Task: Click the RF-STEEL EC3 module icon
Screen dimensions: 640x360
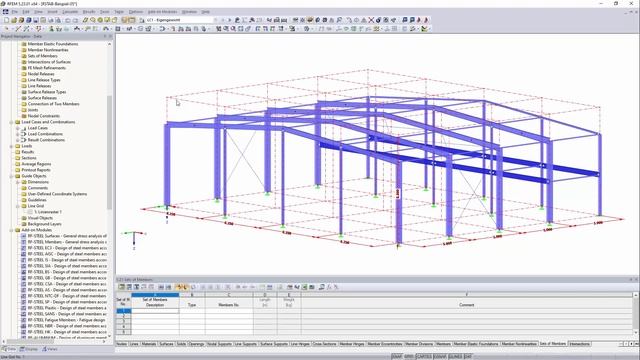Action: tap(24, 248)
